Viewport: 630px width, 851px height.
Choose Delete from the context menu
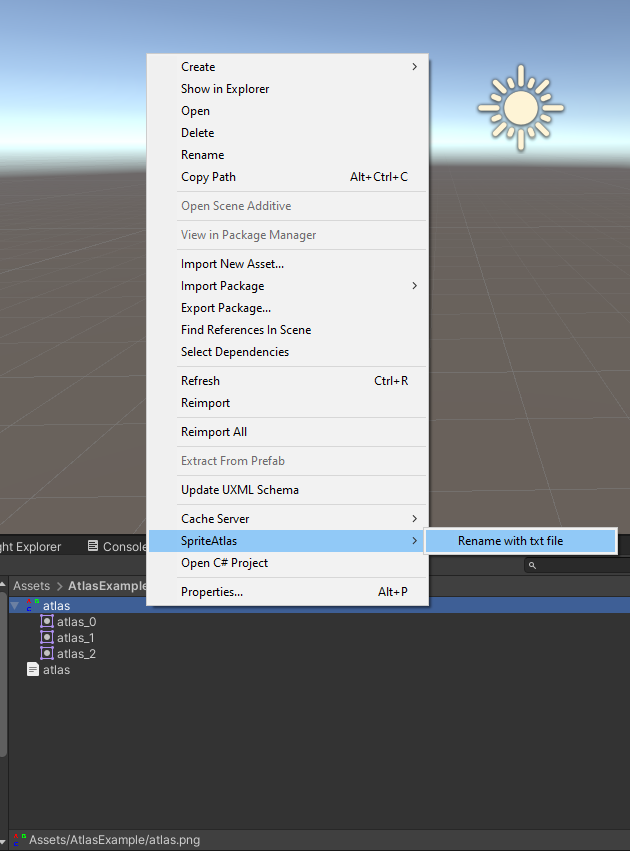[288, 133]
